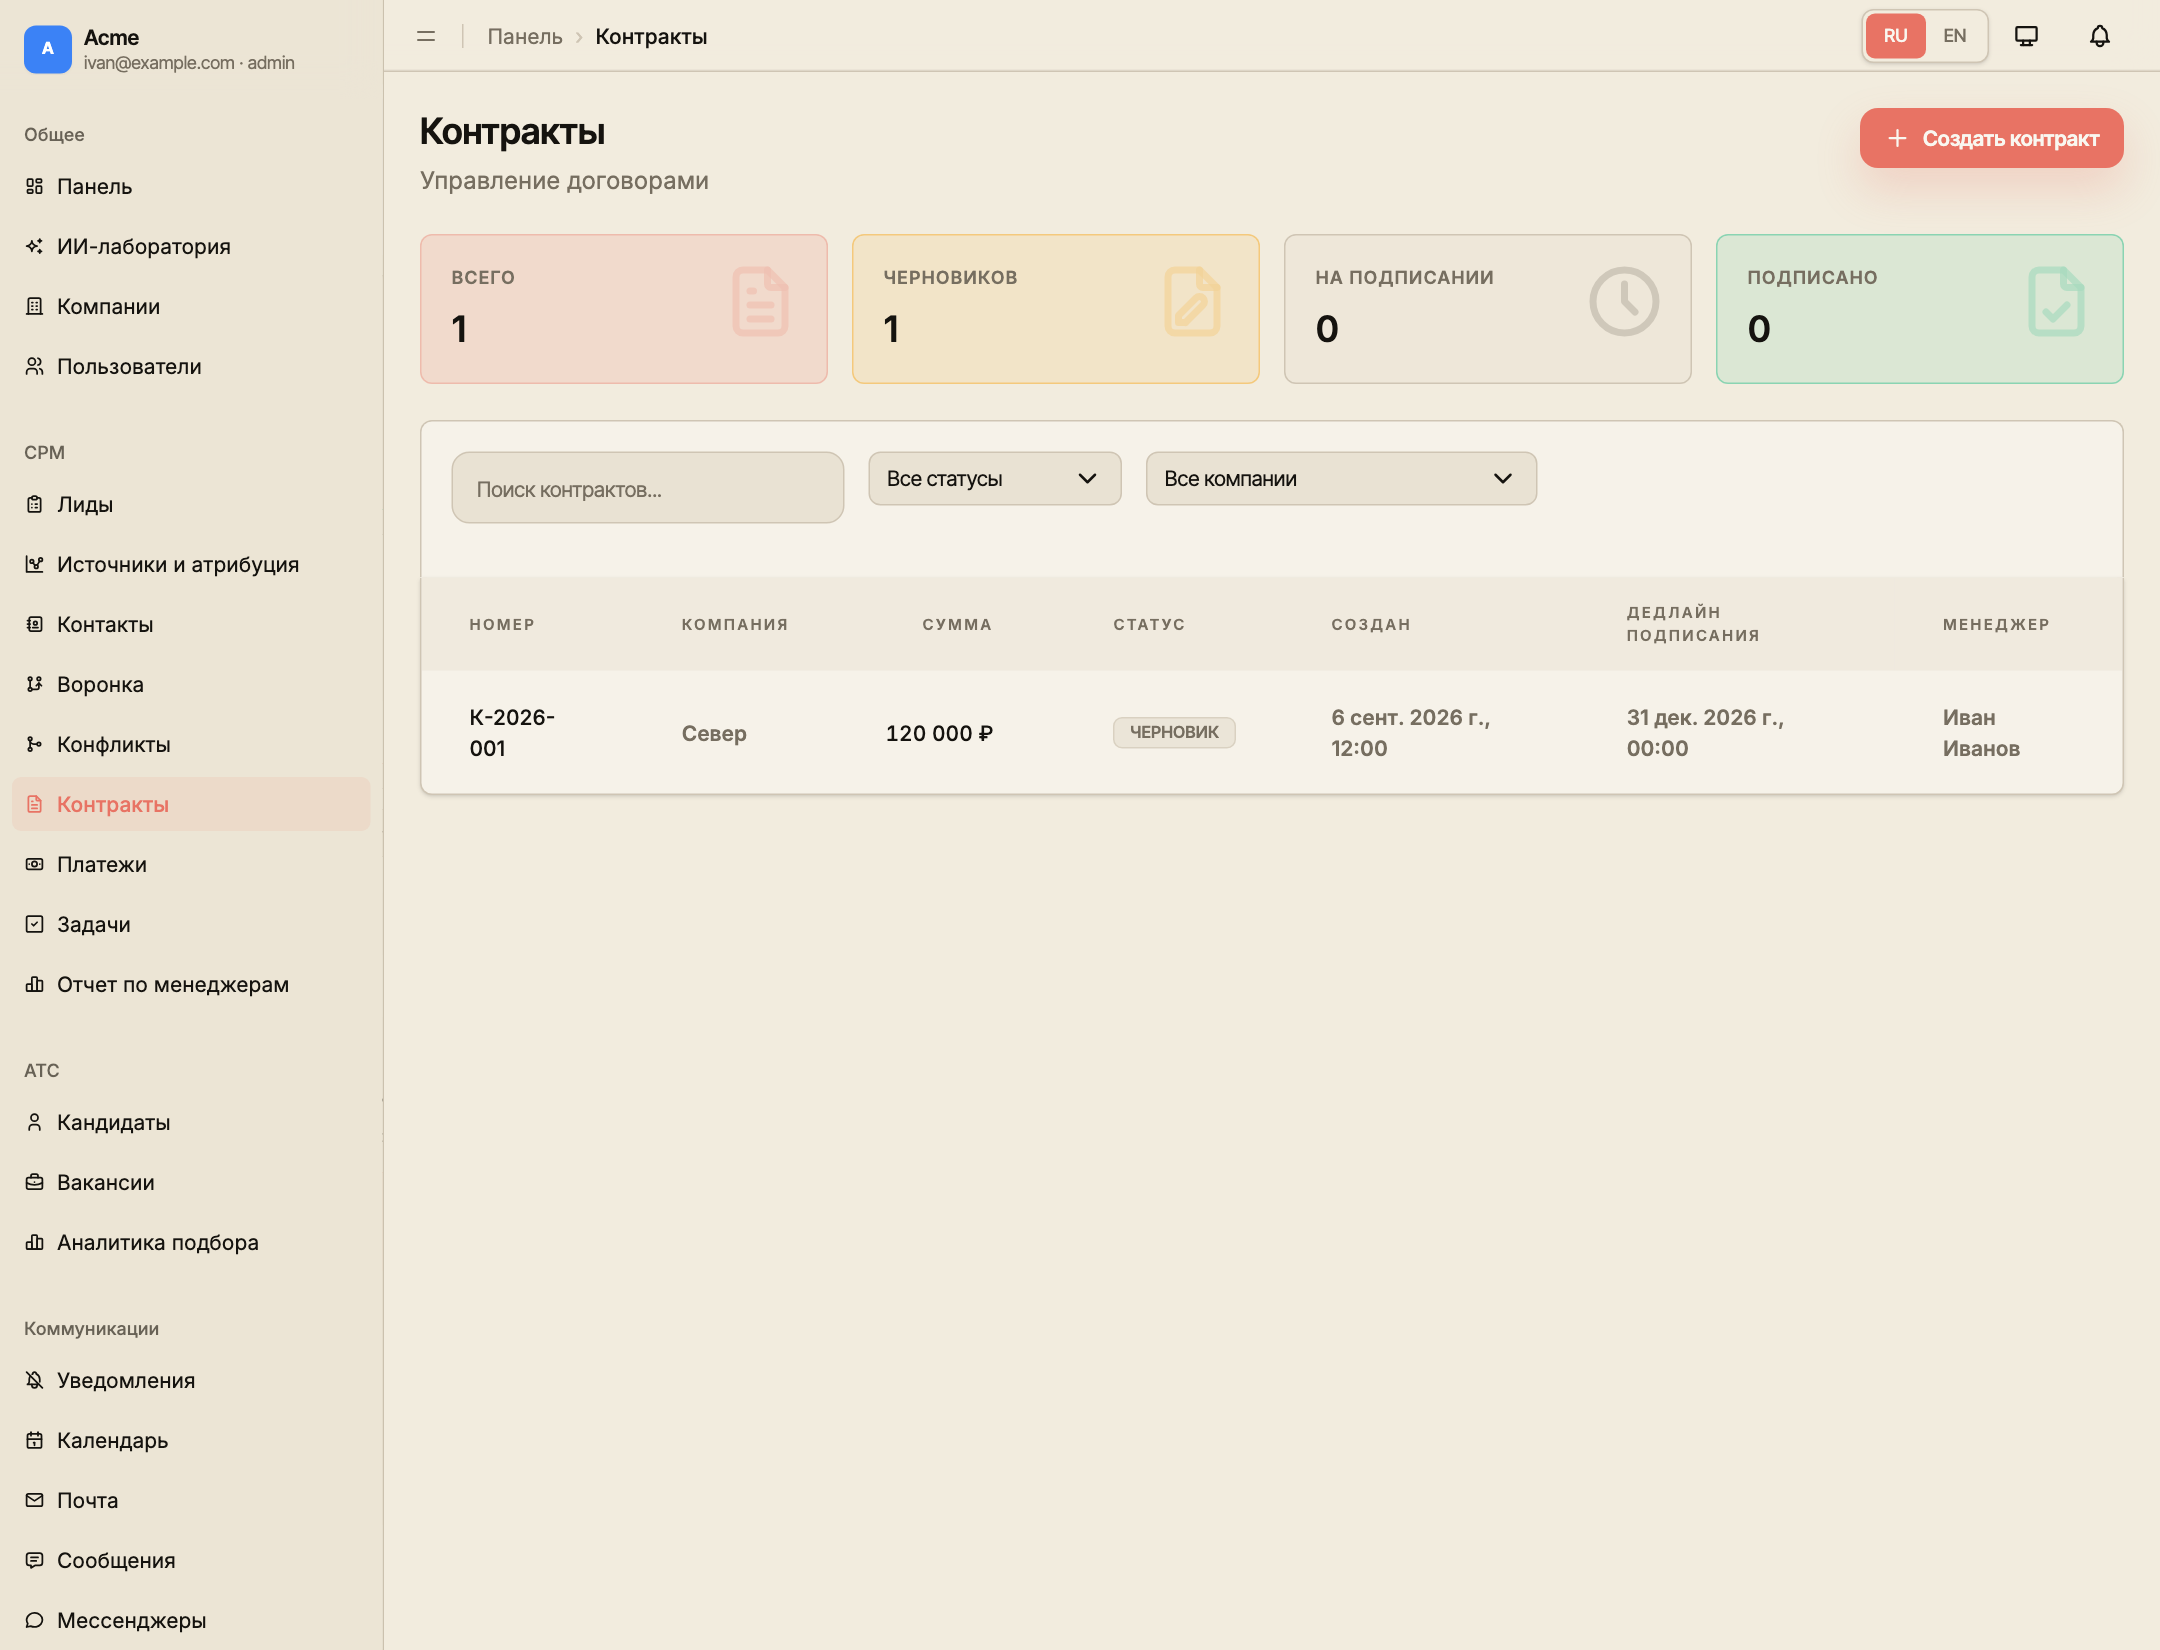
Task: Click the Acme avatar logo
Action: (47, 49)
